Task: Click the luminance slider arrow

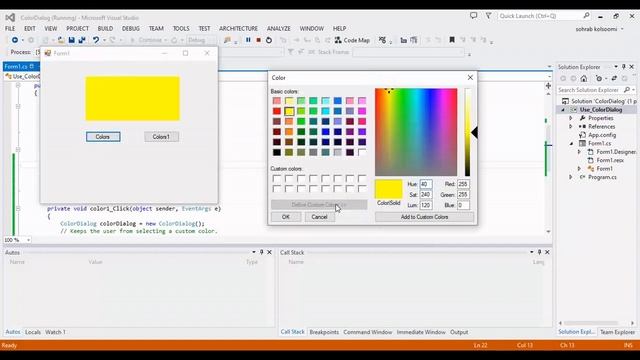Action: 474,132
